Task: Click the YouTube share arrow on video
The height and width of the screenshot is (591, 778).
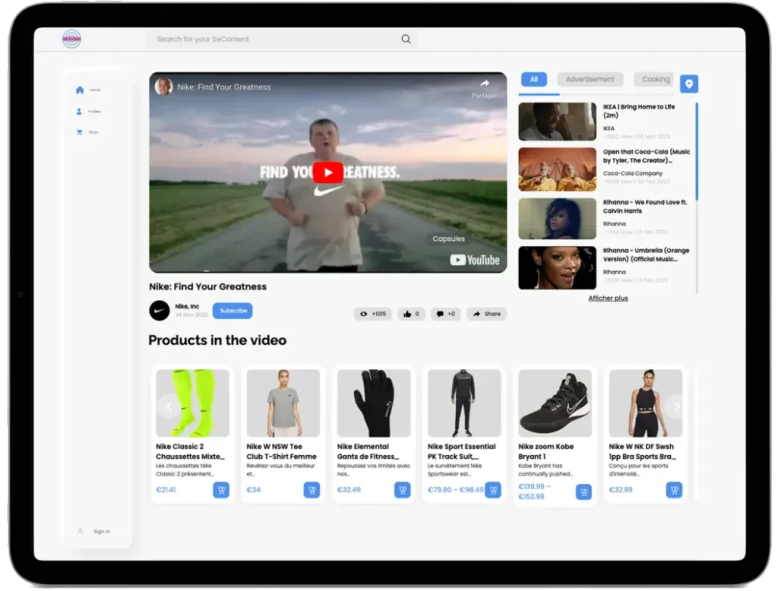Action: pyautogui.click(x=484, y=85)
